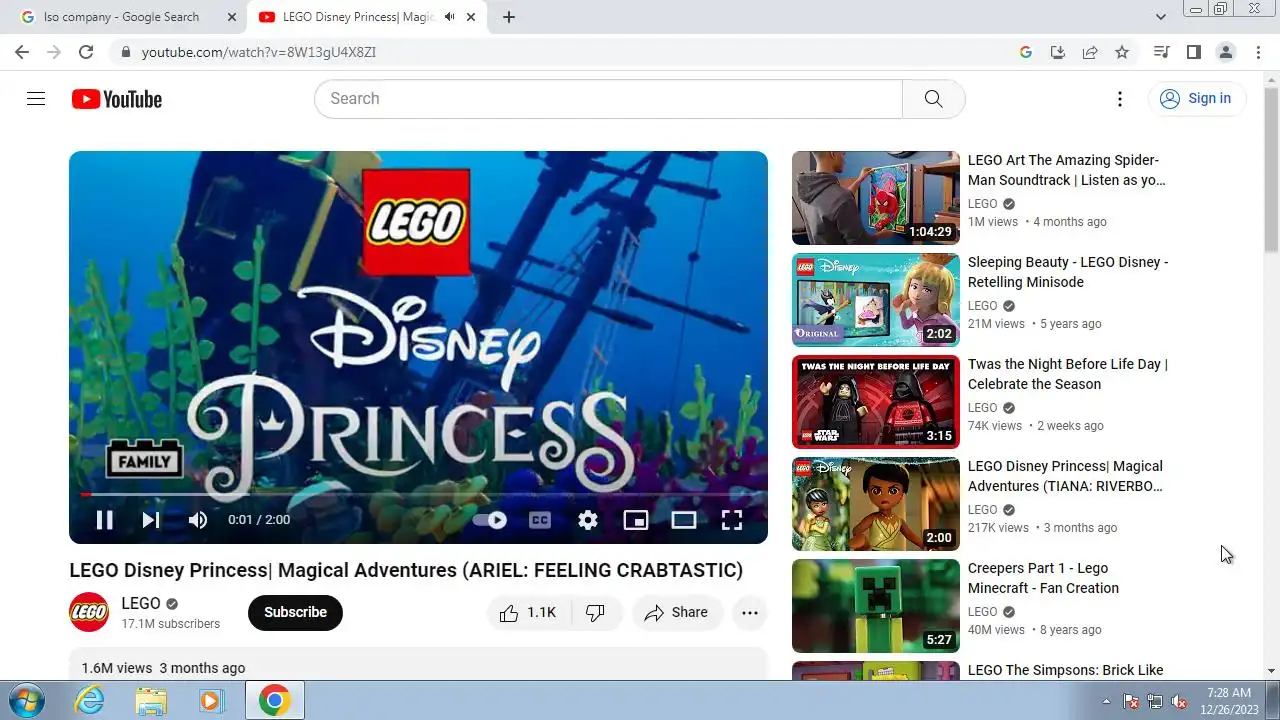This screenshot has width=1280, height=720.
Task: Open a new browser tab
Action: tap(509, 17)
